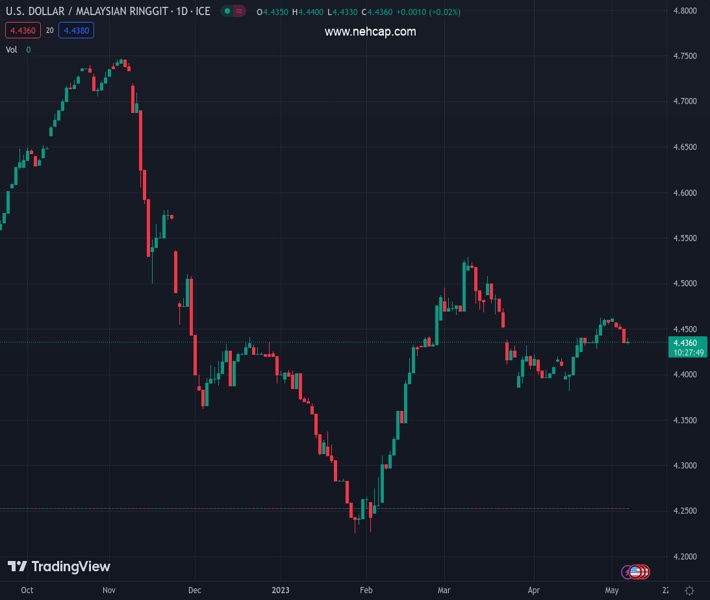This screenshot has height=600, width=710.
Task: Click the TradingView logo
Action: [x=58, y=567]
